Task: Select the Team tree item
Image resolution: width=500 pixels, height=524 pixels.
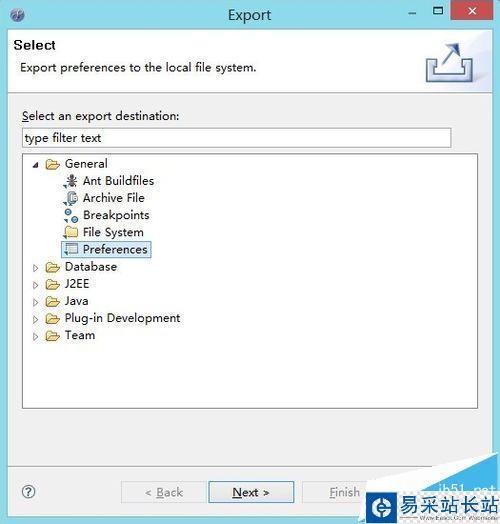Action: 80,335
